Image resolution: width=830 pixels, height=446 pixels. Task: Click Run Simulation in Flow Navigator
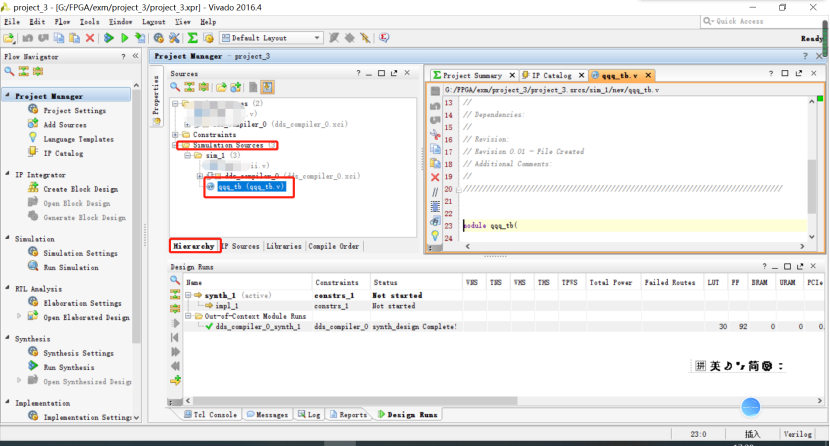(71, 267)
